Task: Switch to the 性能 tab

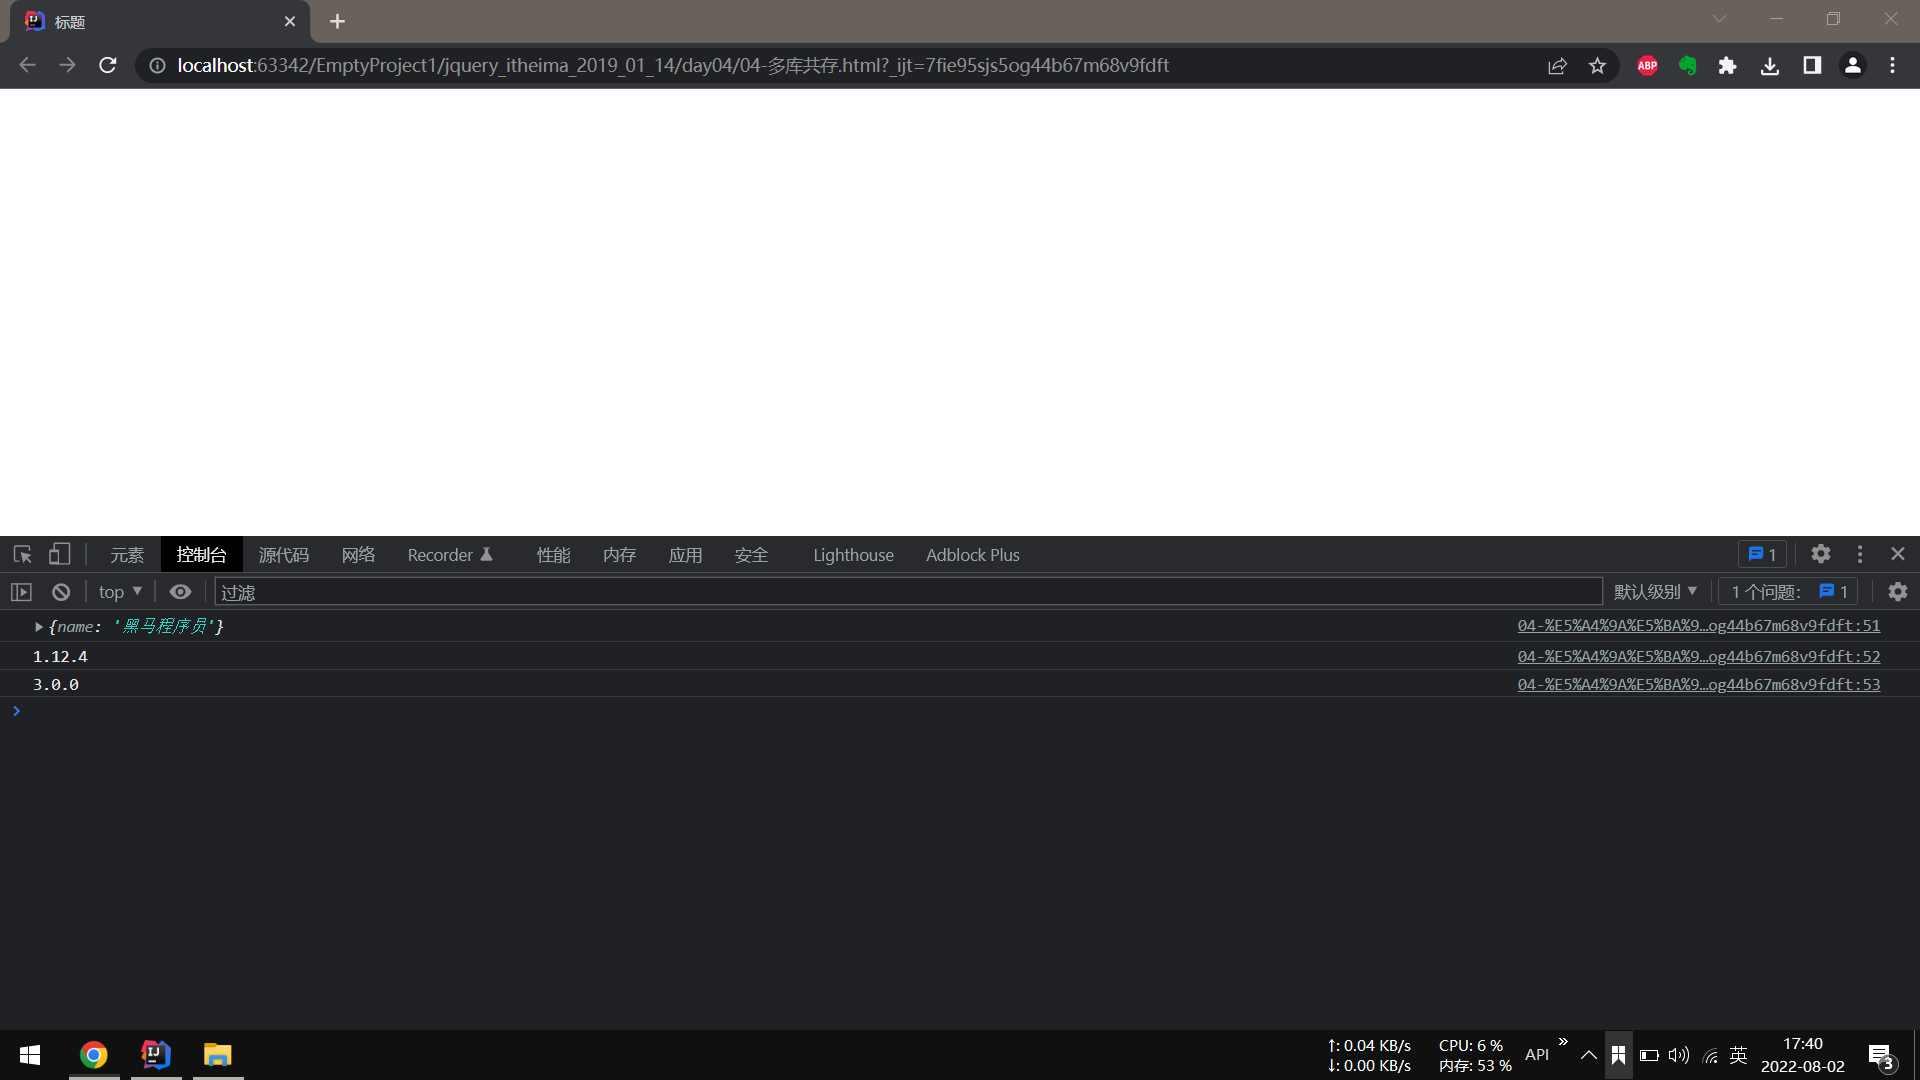Action: pos(553,555)
